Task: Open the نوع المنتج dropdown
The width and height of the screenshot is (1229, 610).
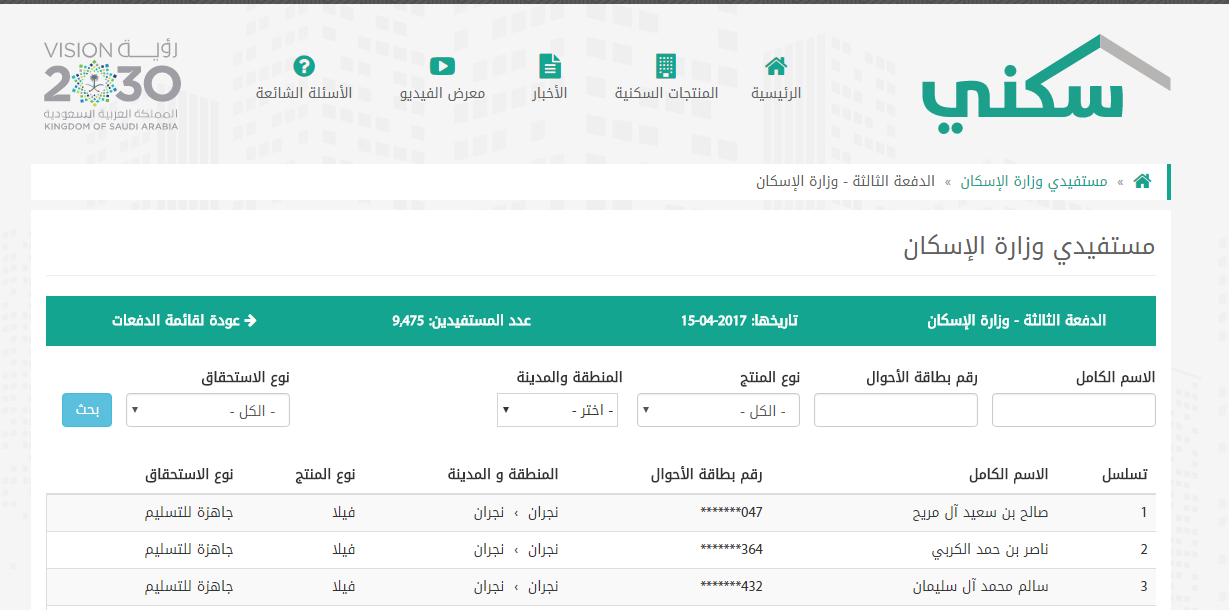Action: tap(718, 410)
